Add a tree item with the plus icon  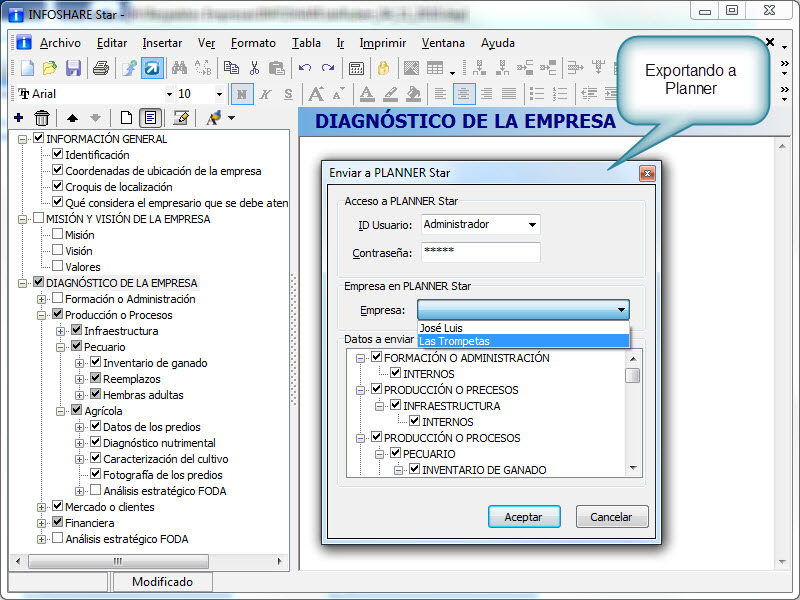pyautogui.click(x=19, y=118)
